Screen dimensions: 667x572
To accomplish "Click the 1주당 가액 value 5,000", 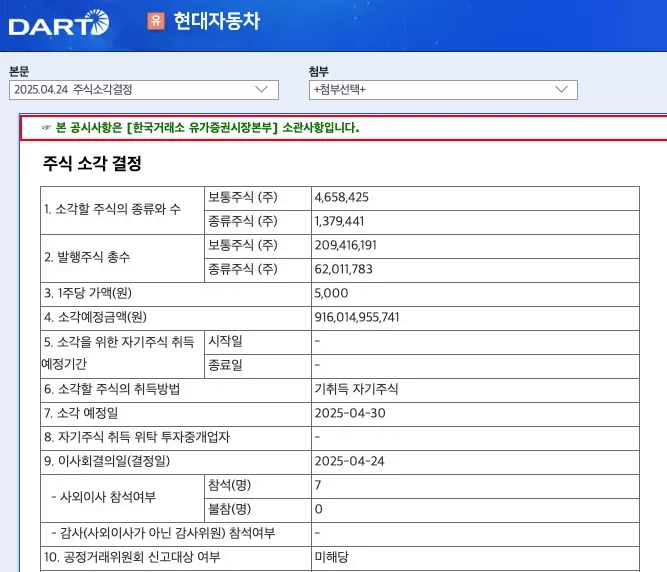I will point(331,293).
